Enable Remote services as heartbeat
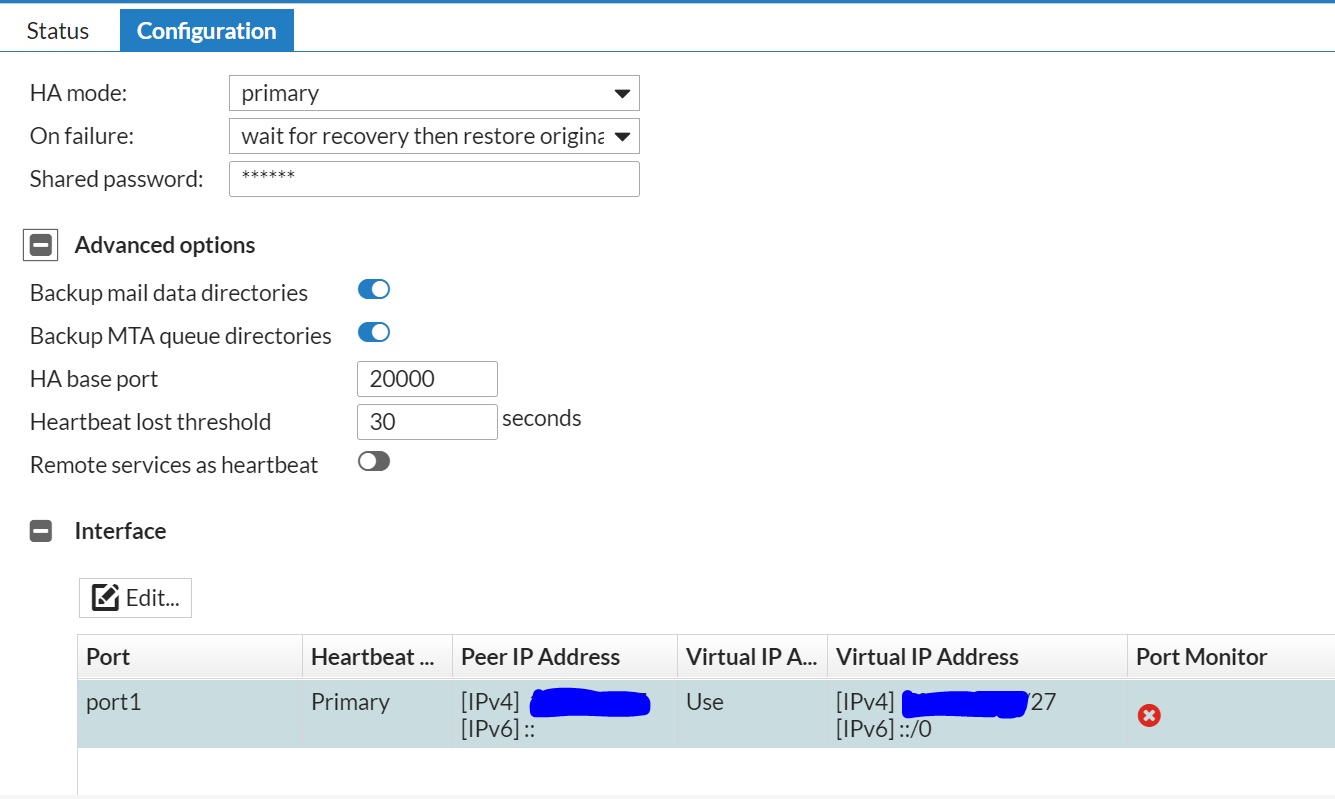The width and height of the screenshot is (1335, 799). click(x=374, y=462)
